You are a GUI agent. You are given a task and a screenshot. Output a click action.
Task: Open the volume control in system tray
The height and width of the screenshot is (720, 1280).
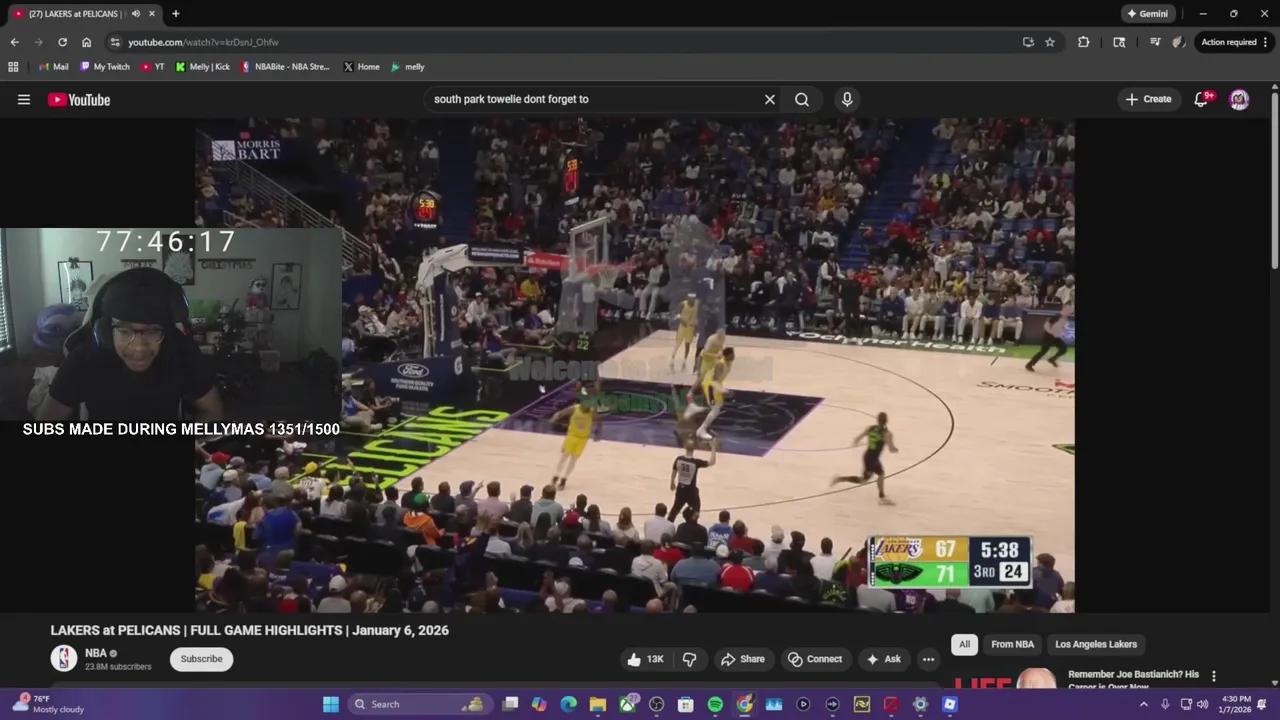tap(1202, 704)
